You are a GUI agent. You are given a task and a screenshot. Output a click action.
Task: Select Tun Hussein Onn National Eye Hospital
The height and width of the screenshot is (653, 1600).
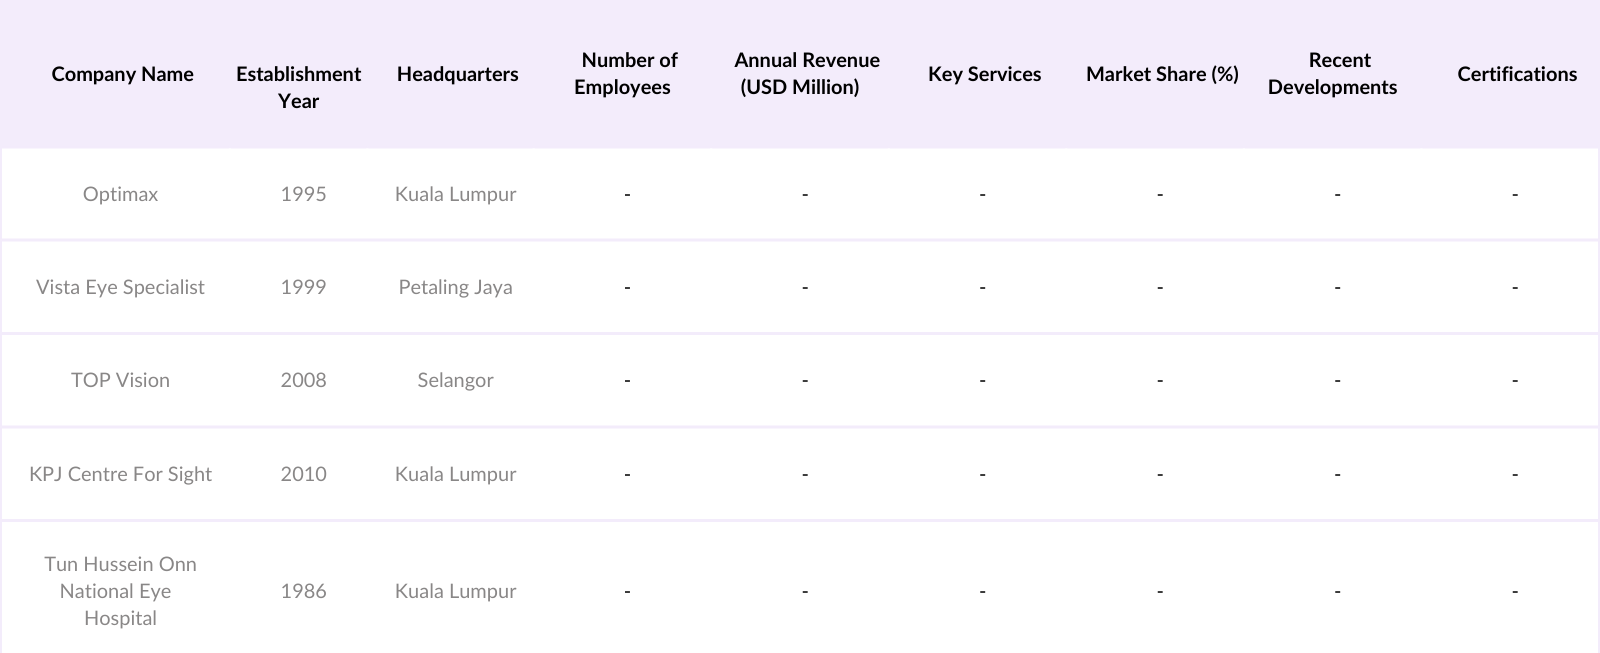coord(120,591)
